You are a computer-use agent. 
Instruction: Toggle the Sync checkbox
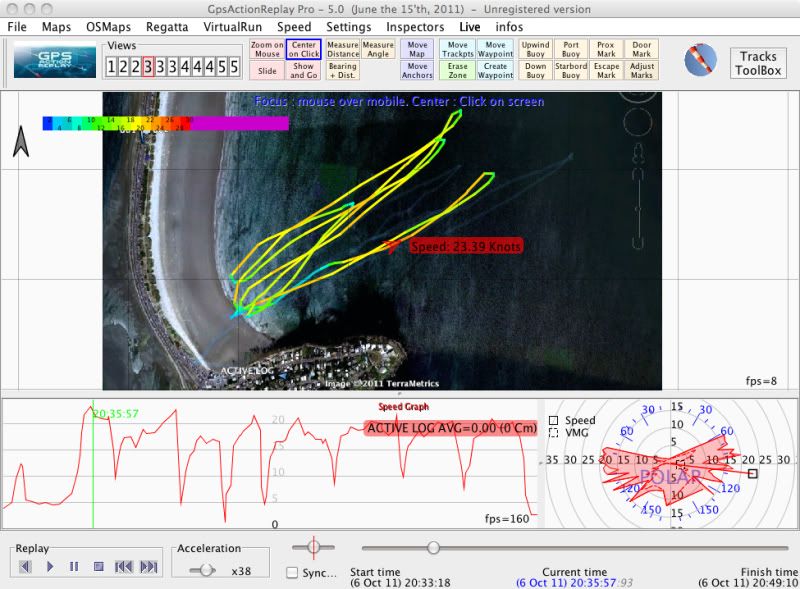292,573
